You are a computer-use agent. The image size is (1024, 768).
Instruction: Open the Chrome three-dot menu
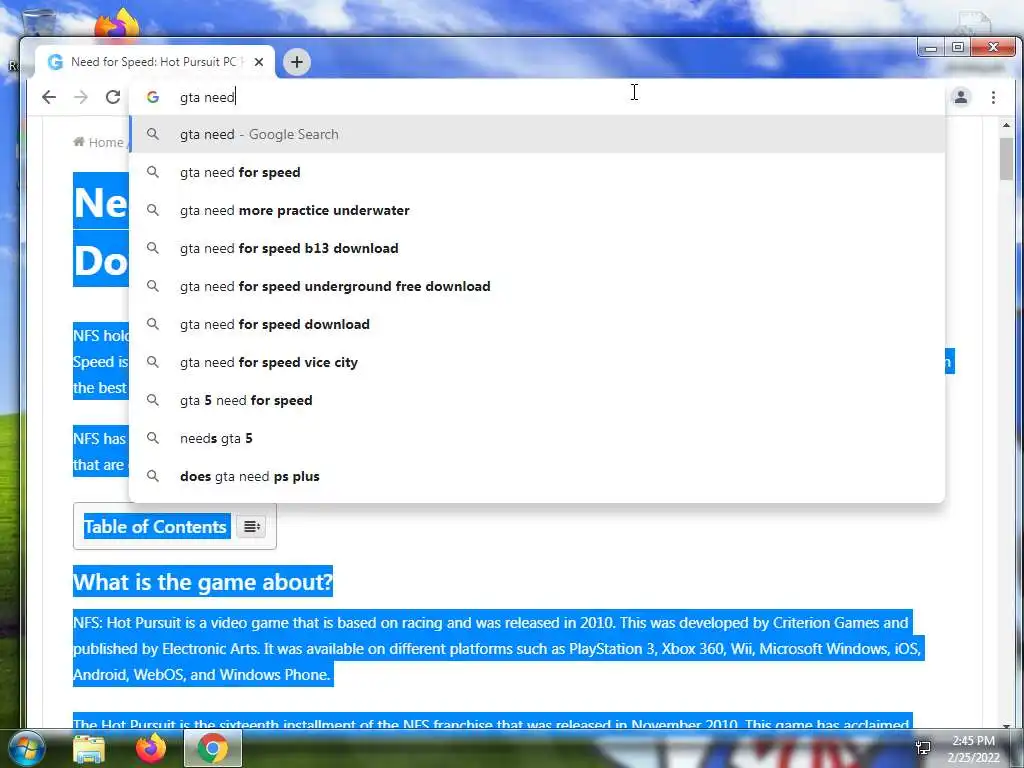[993, 97]
